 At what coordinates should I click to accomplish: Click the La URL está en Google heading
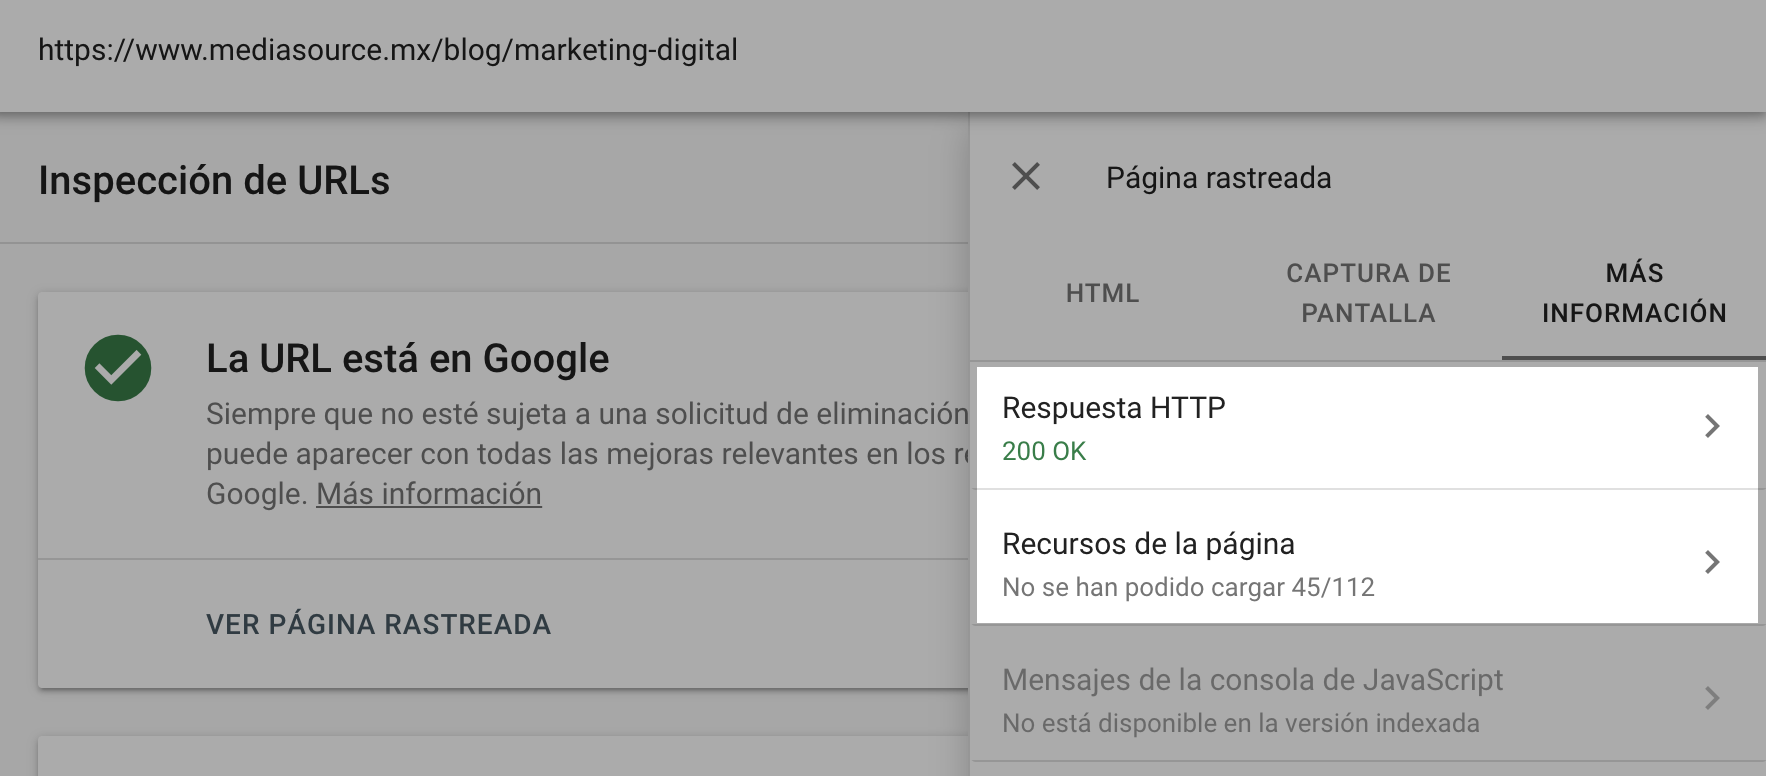coord(407,358)
